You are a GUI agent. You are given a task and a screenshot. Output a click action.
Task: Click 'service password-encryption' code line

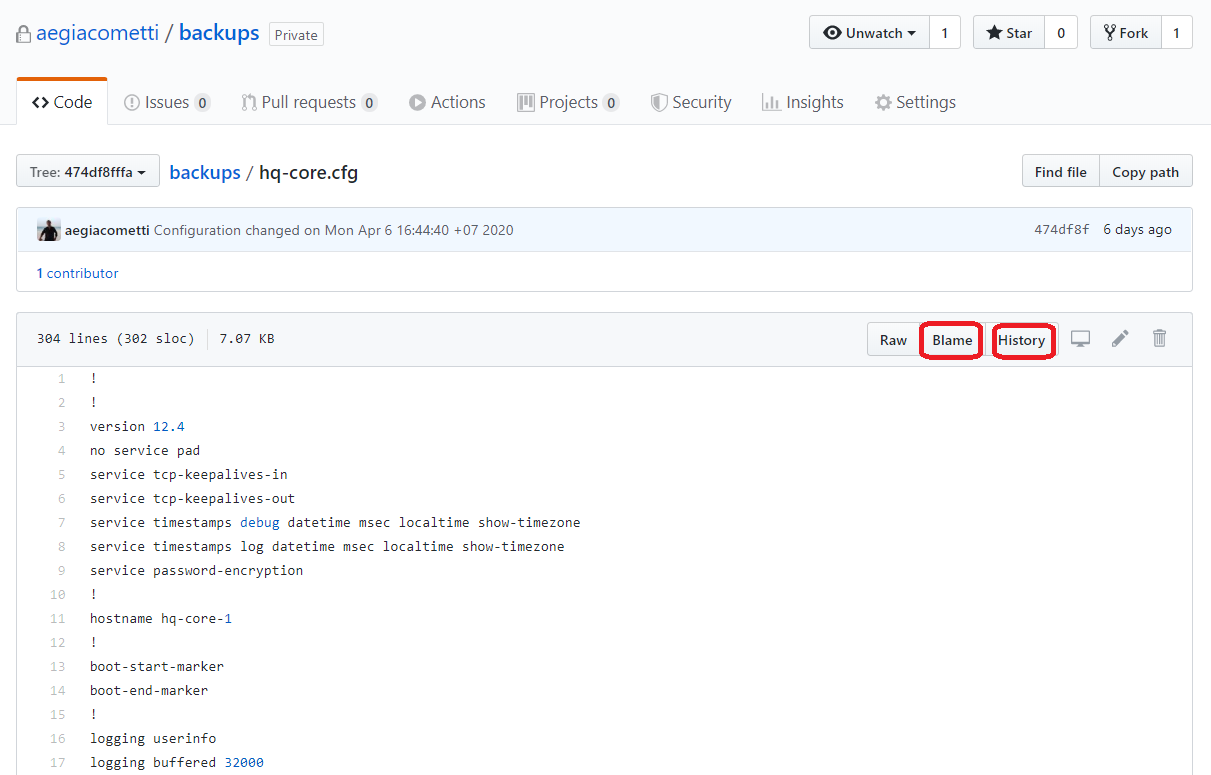(196, 571)
